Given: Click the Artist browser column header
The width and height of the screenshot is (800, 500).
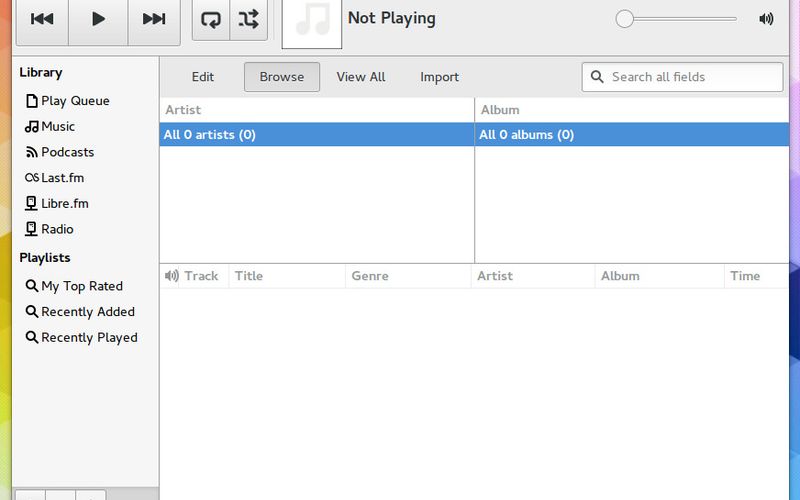Looking at the screenshot, I should [317, 110].
